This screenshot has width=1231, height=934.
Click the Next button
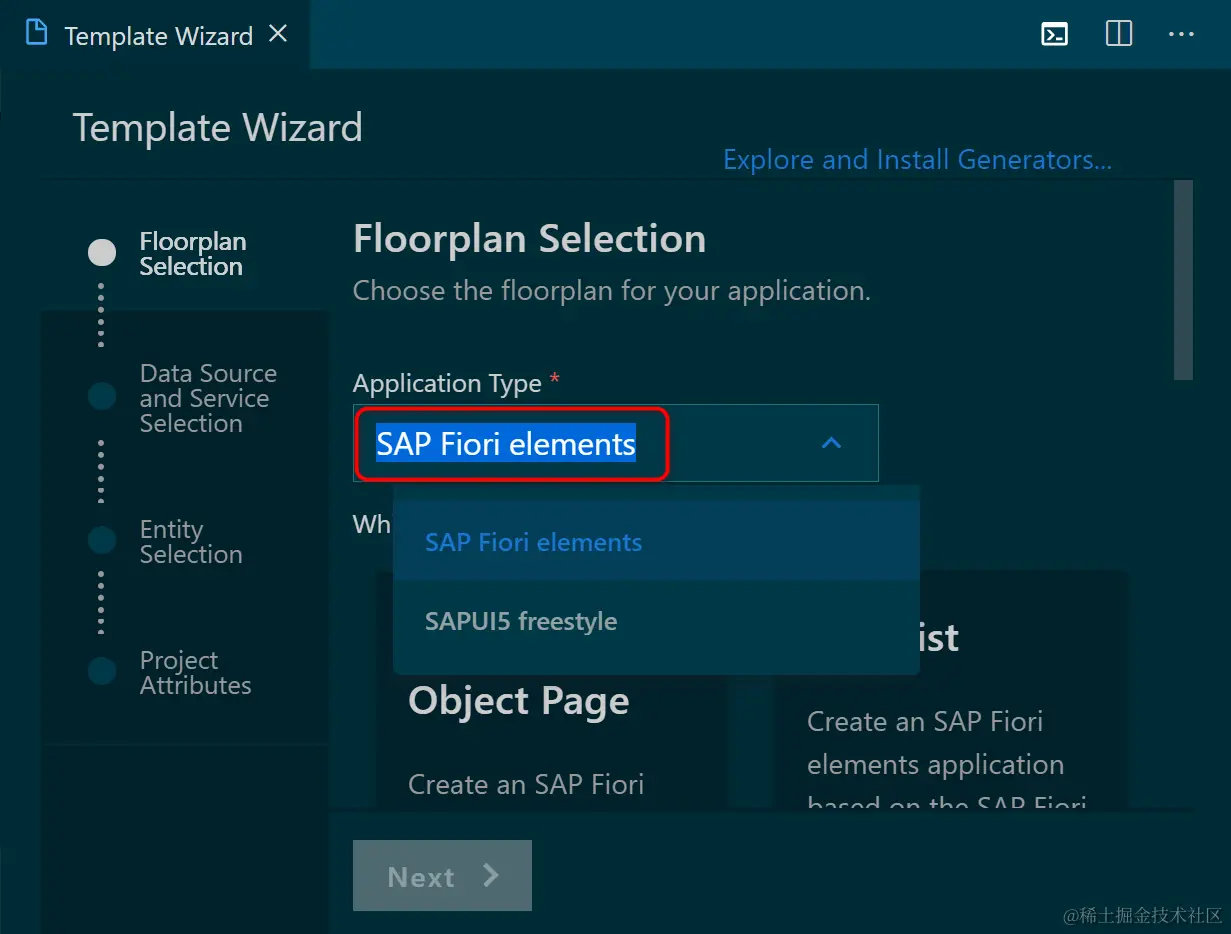(x=442, y=876)
